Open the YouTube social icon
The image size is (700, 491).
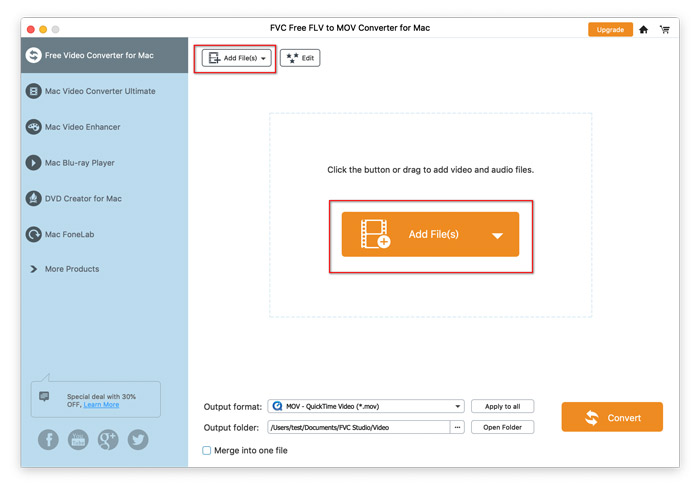[x=78, y=440]
